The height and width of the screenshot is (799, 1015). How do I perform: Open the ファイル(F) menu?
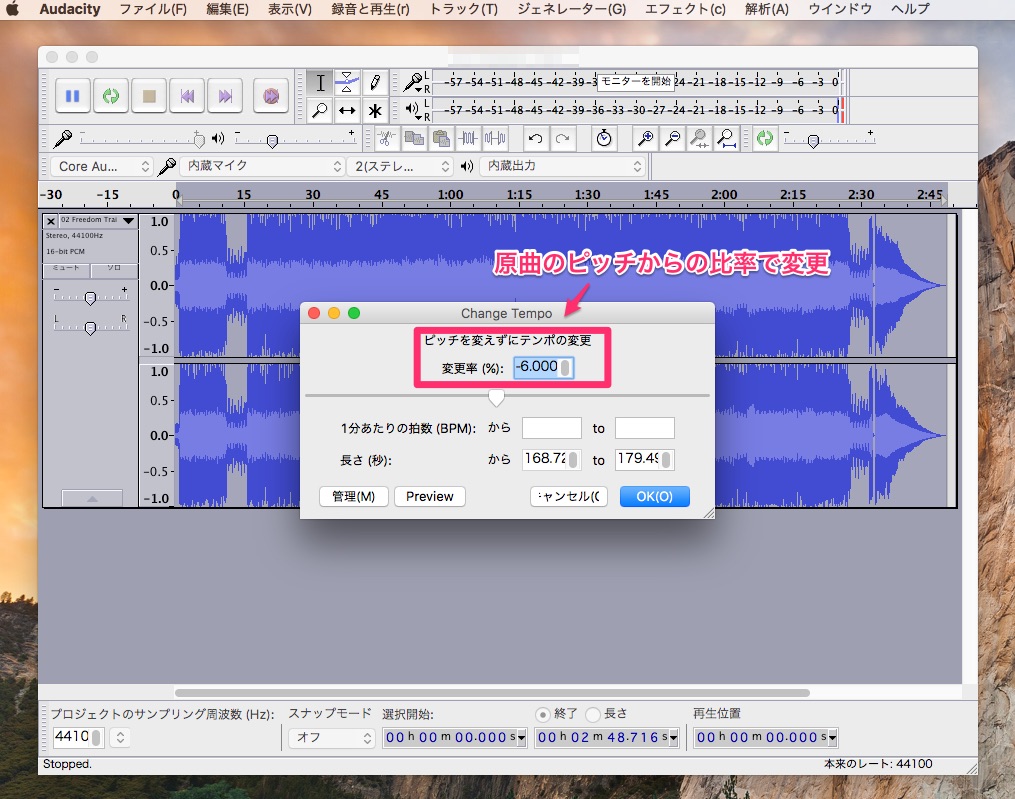(x=153, y=9)
